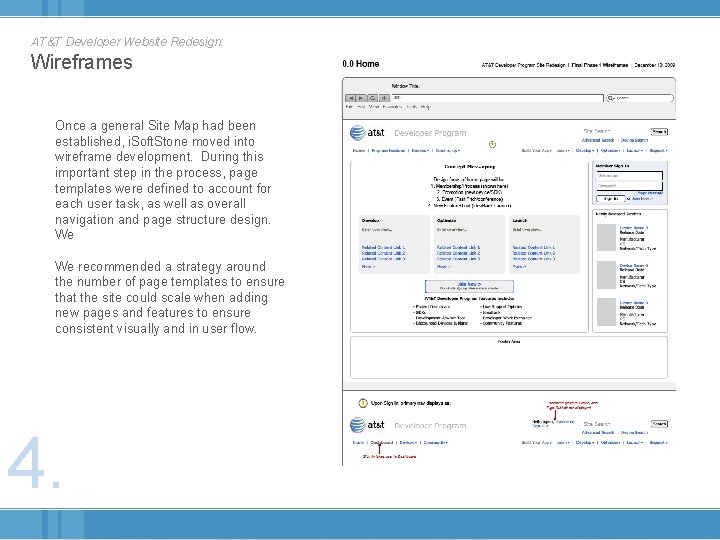
Task: Expand the Devices dropdown in home wireframe nav
Action: (x=420, y=151)
